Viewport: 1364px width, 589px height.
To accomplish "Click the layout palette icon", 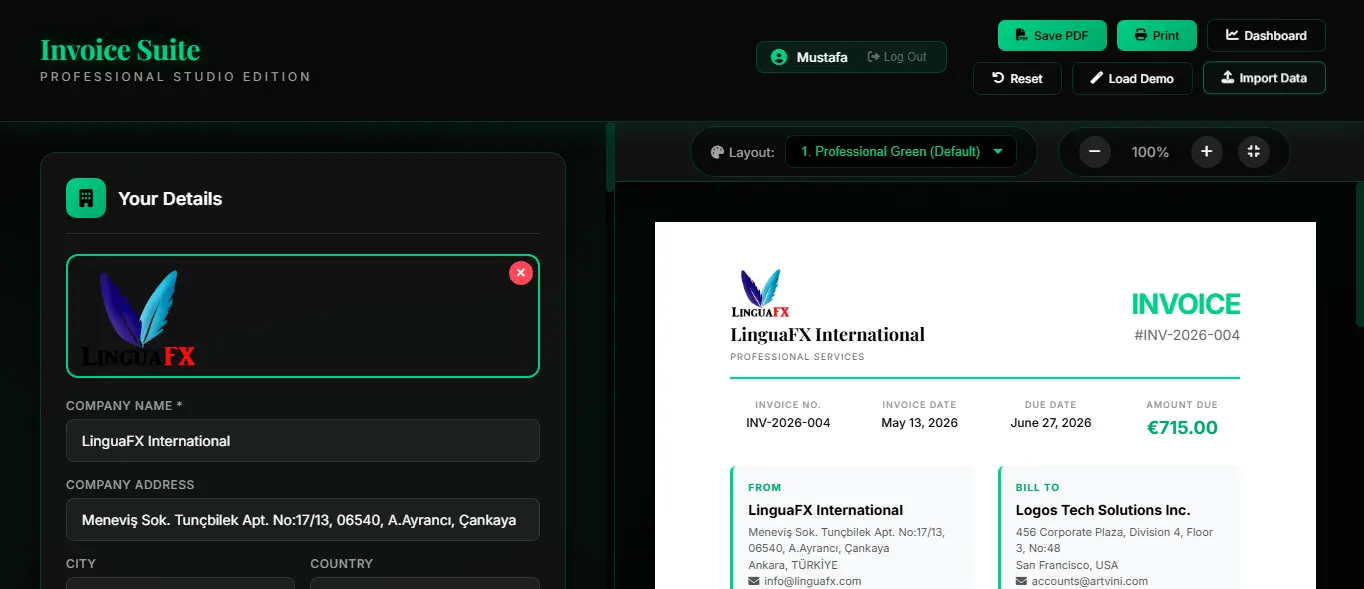I will pyautogui.click(x=717, y=152).
